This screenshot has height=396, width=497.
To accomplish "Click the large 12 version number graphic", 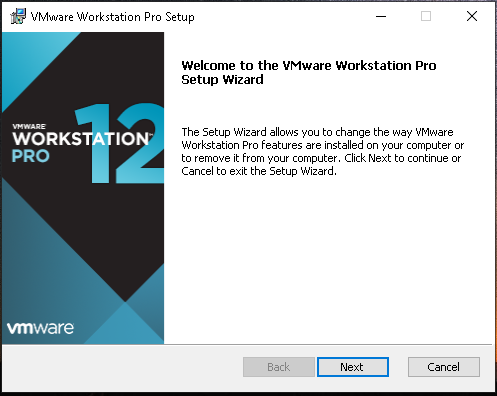I will pos(119,143).
